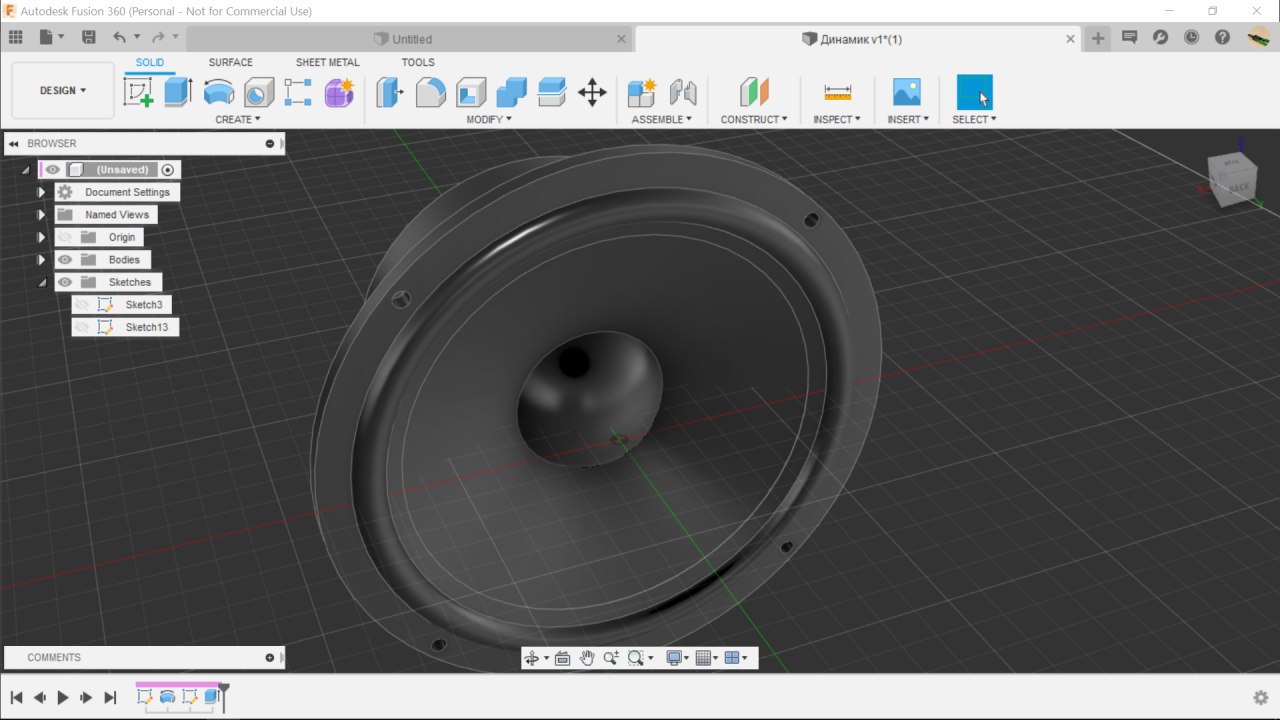Choose the Fillet tool in Modify
The width and height of the screenshot is (1280, 720).
[430, 92]
